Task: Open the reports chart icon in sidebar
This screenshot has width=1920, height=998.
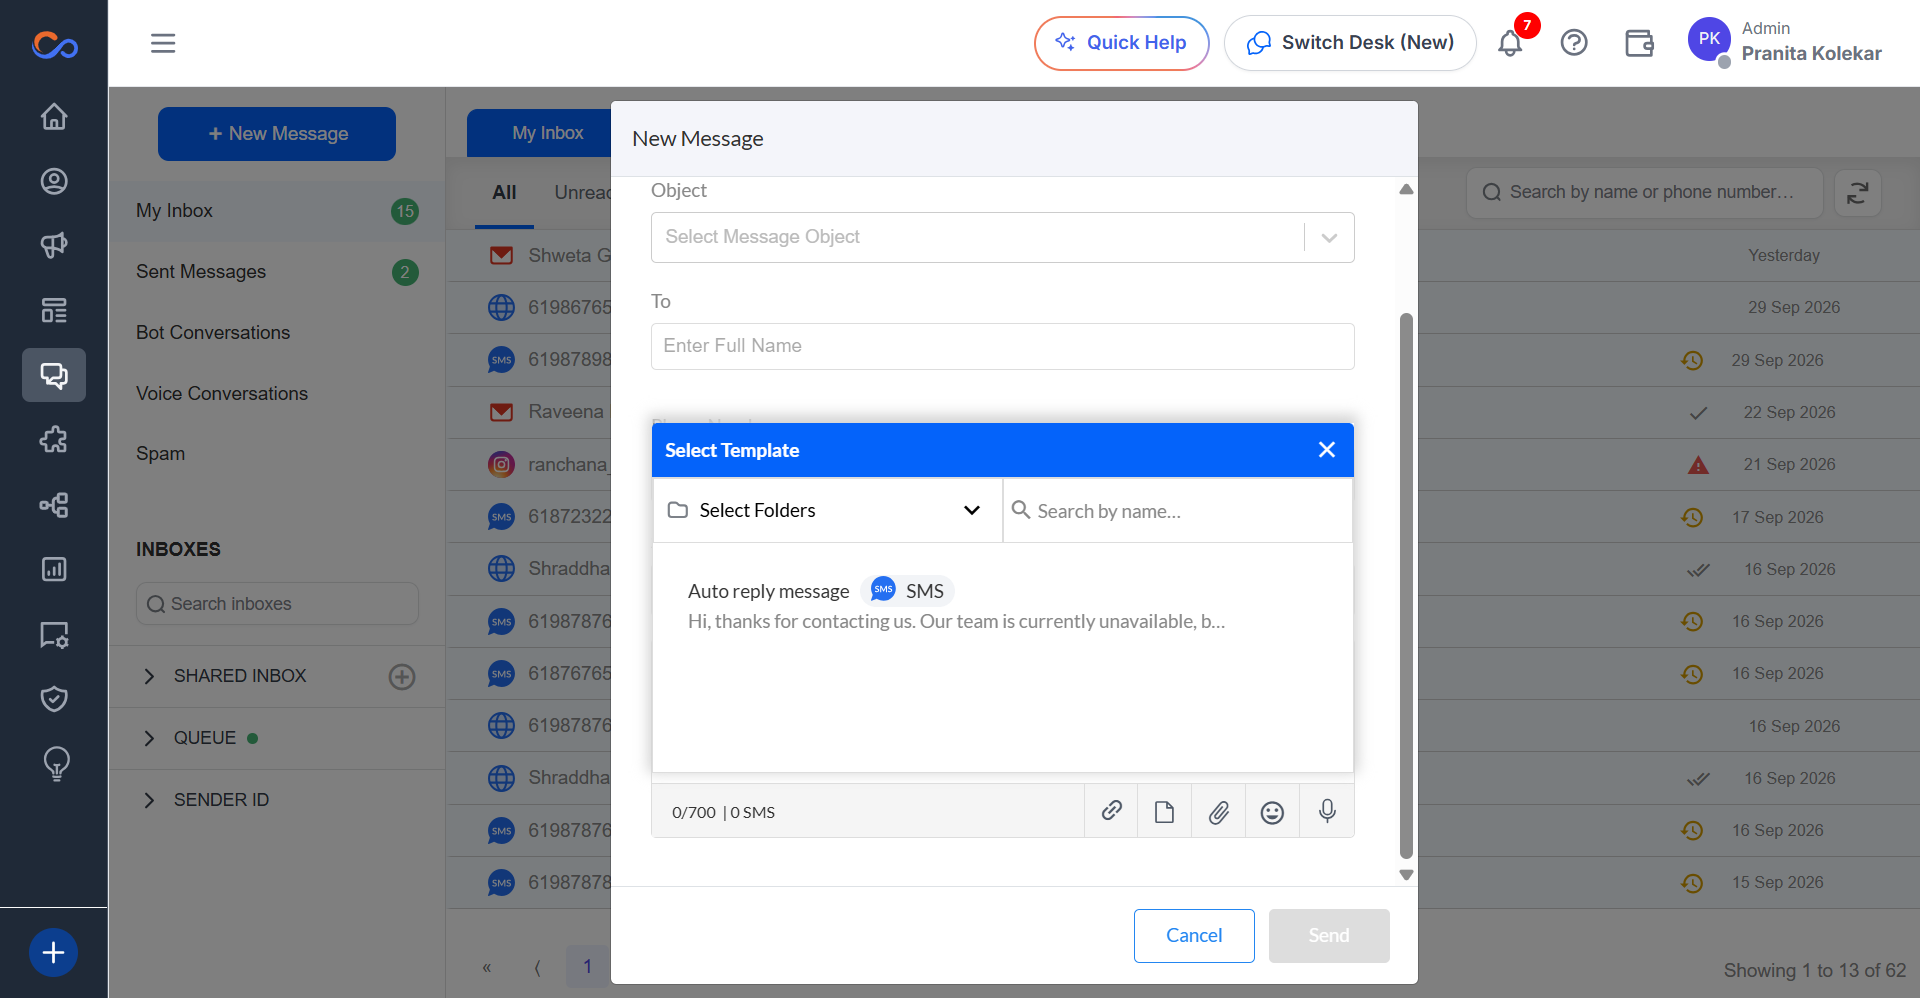Action: pyautogui.click(x=54, y=569)
